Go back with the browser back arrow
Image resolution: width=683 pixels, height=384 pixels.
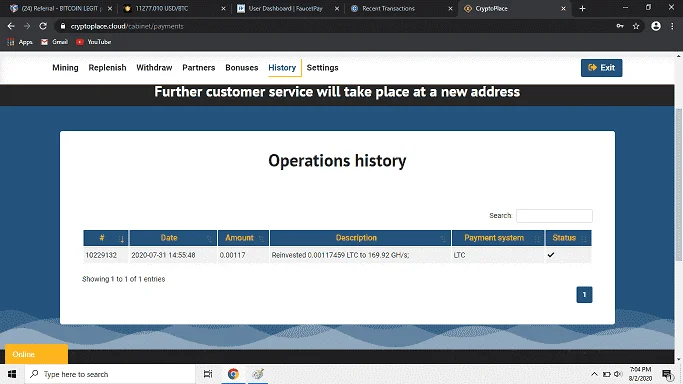pos(11,26)
